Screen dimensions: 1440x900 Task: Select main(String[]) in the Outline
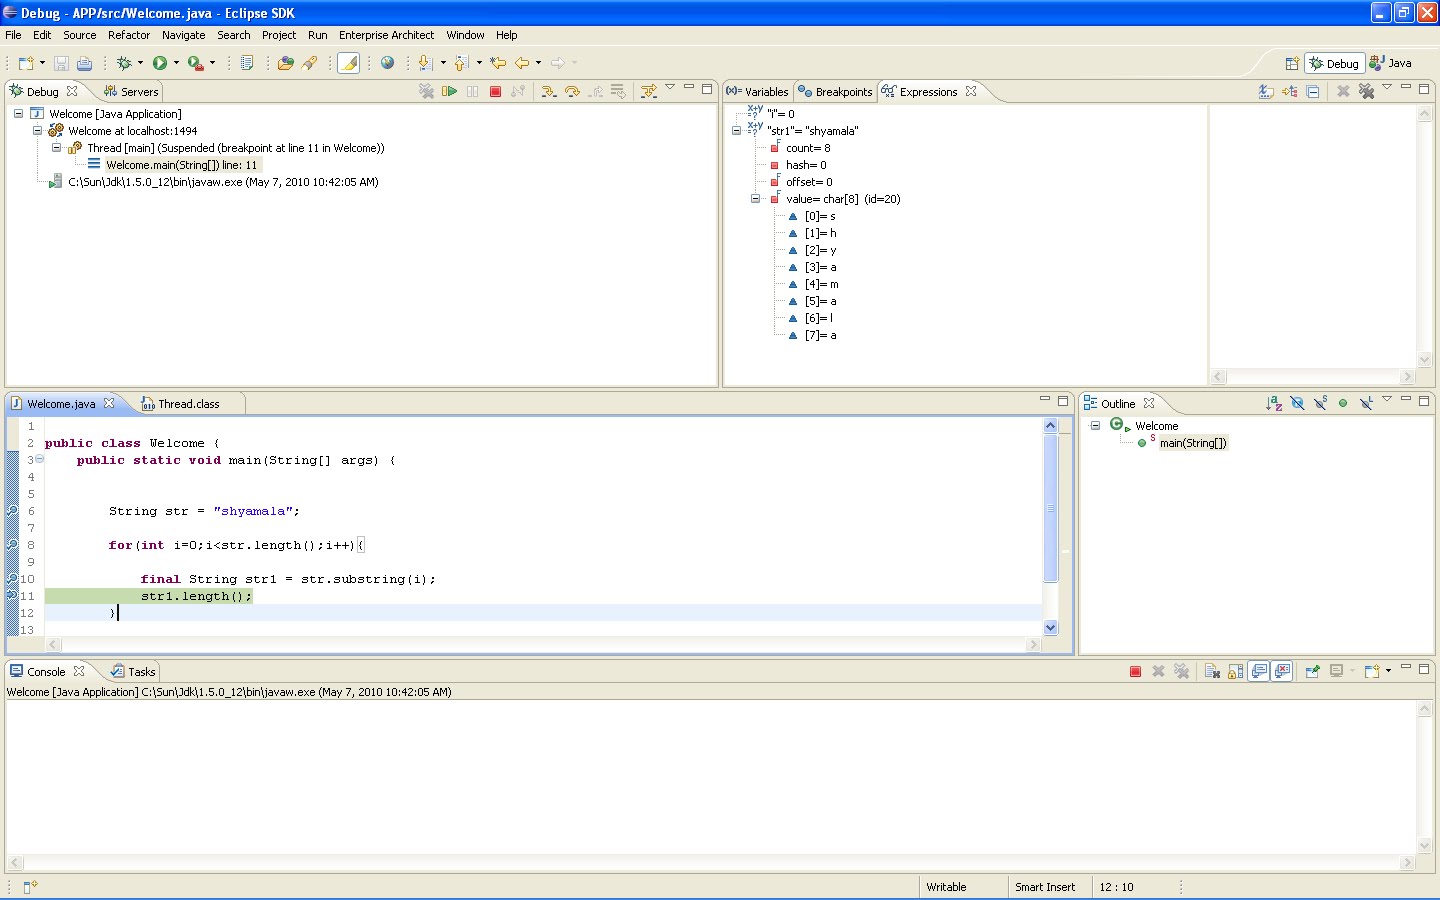[x=1192, y=443]
